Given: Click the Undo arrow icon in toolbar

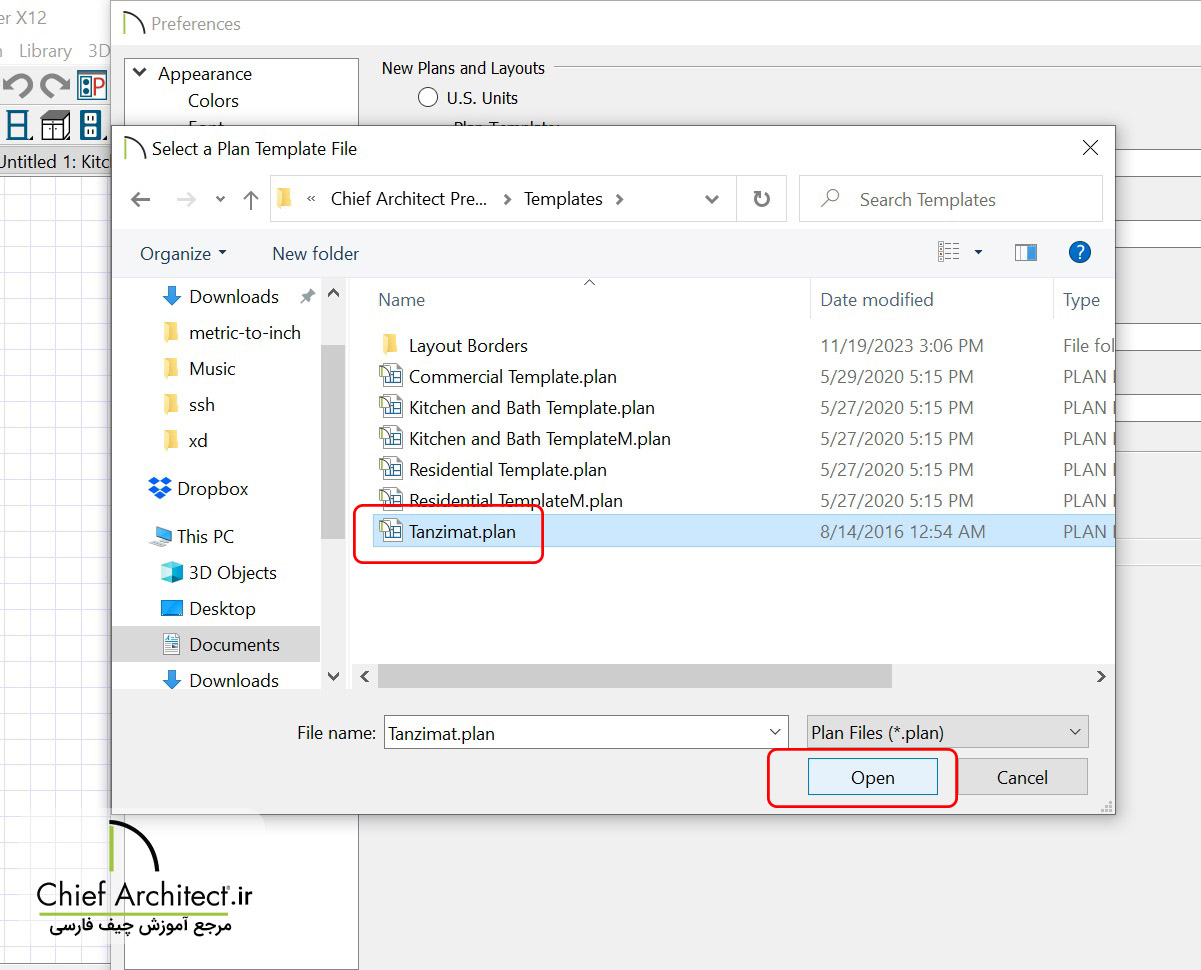Looking at the screenshot, I should pyautogui.click(x=19, y=86).
